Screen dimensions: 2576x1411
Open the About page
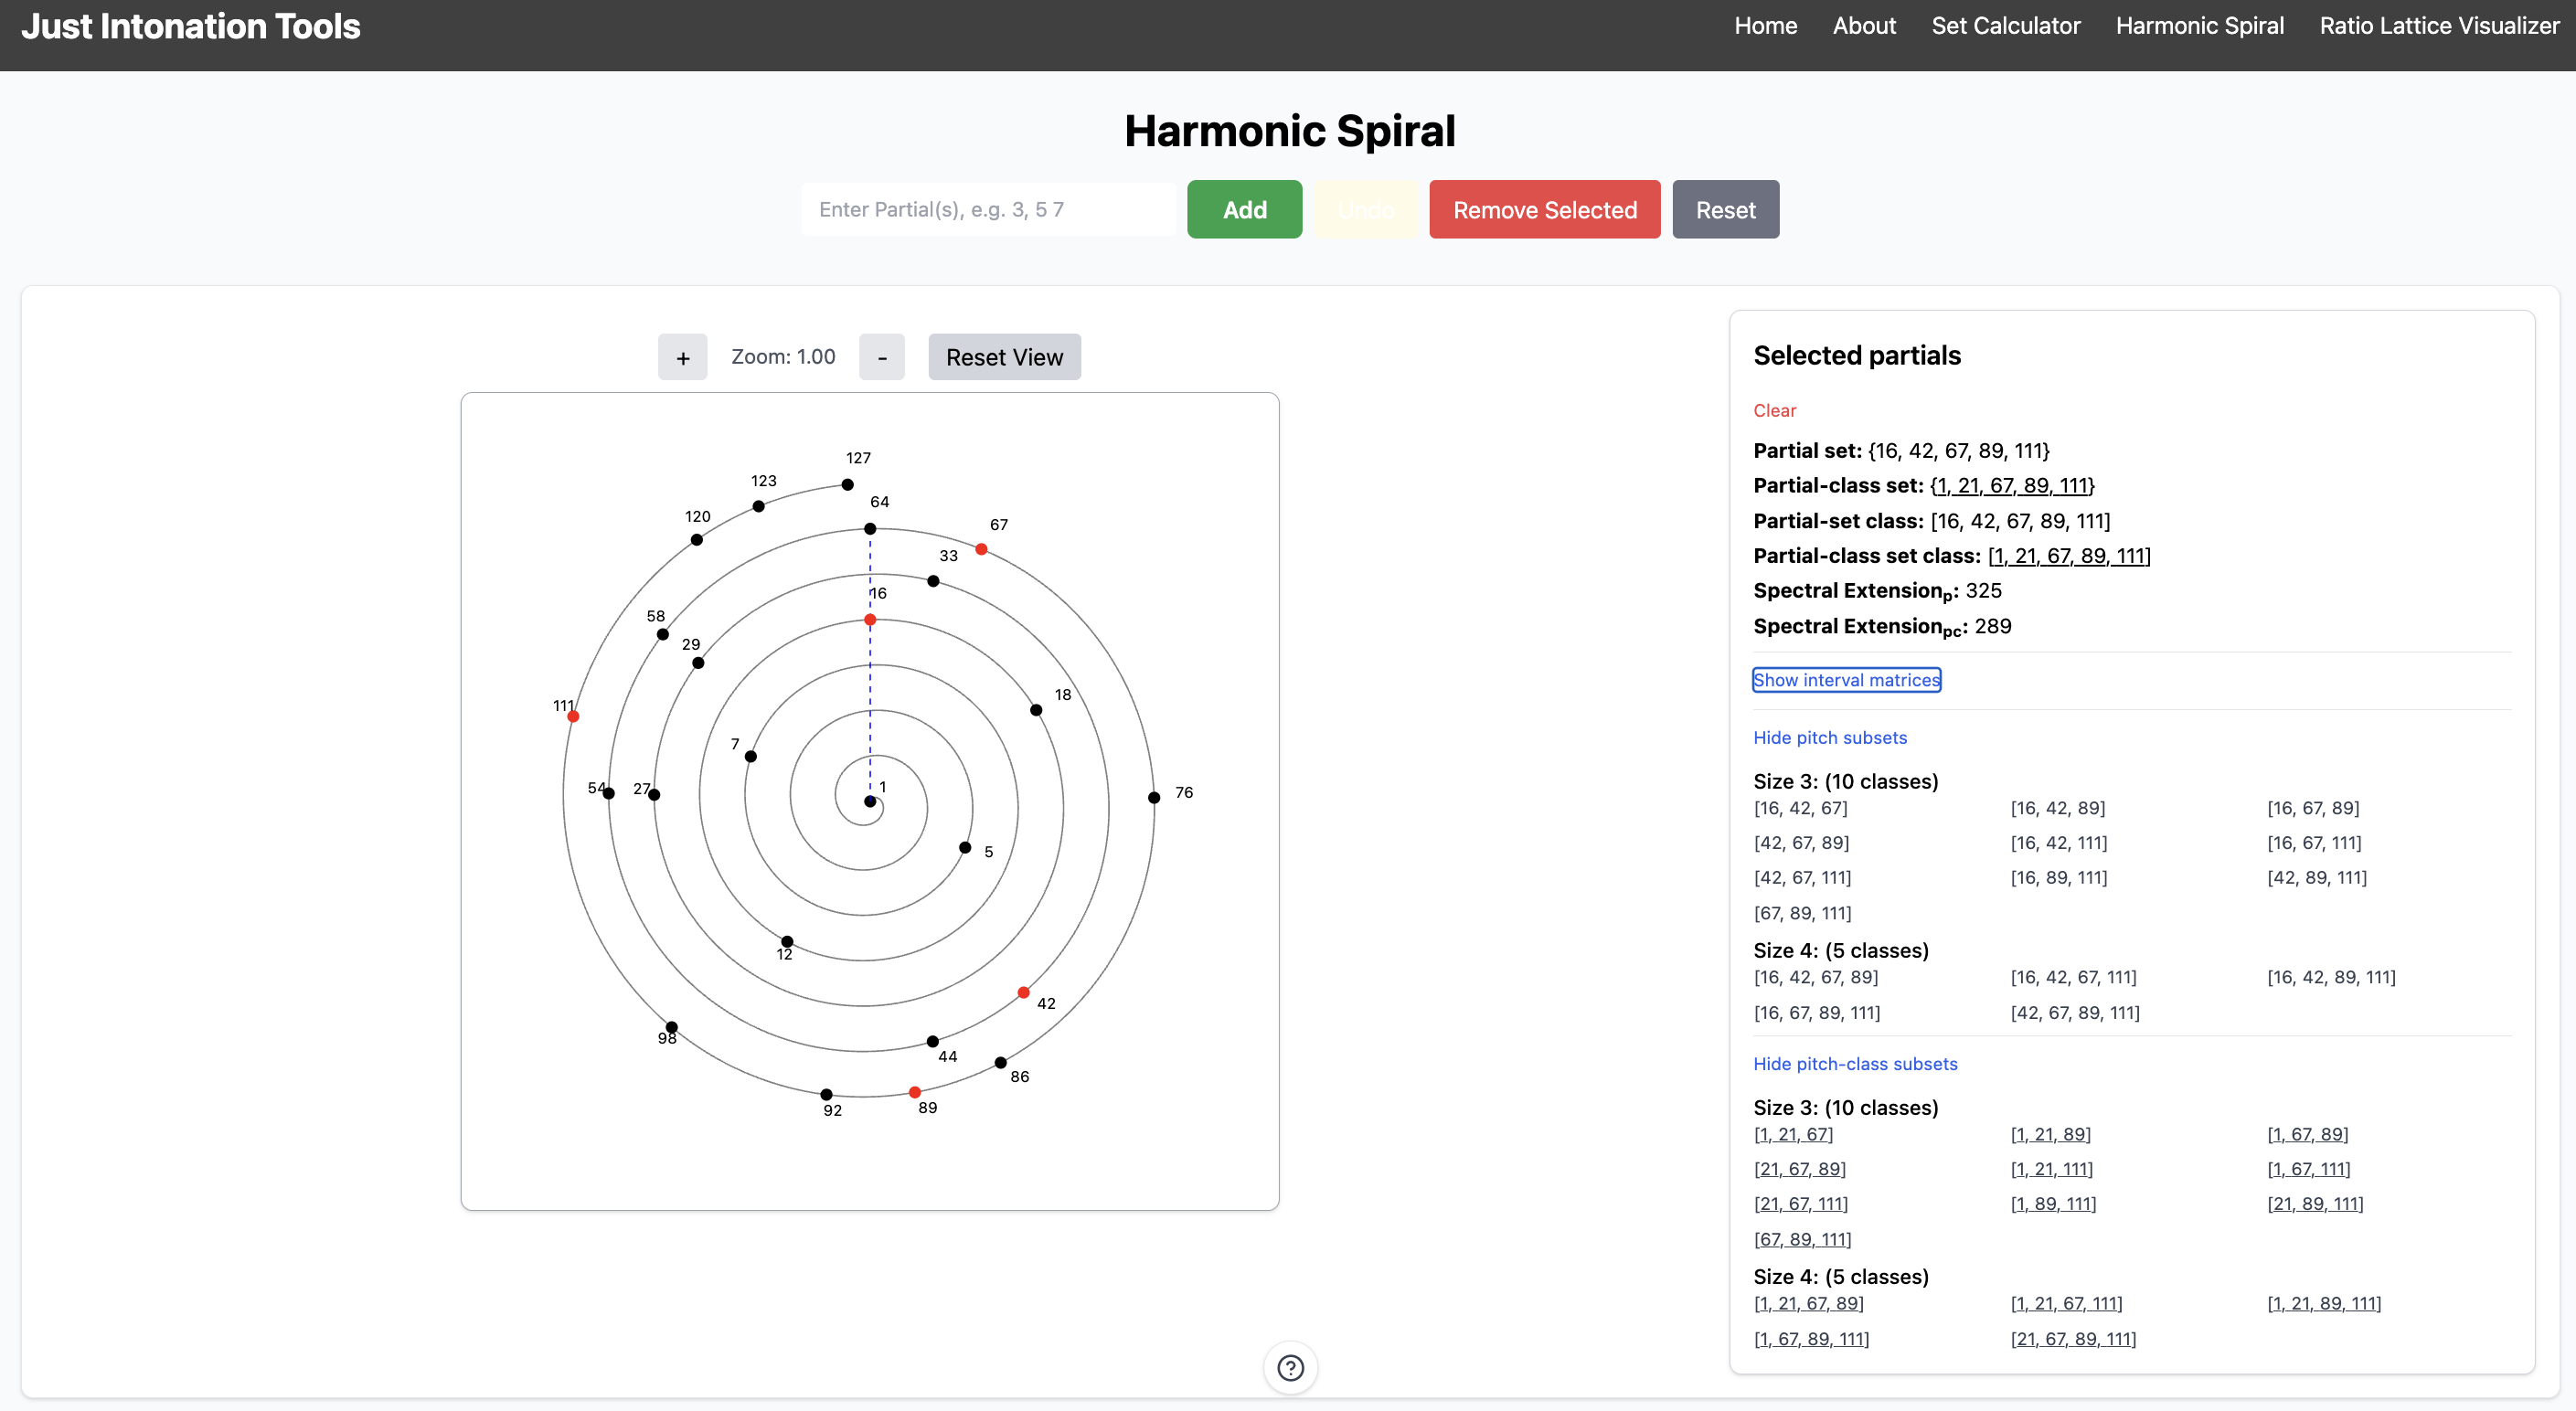[1864, 26]
